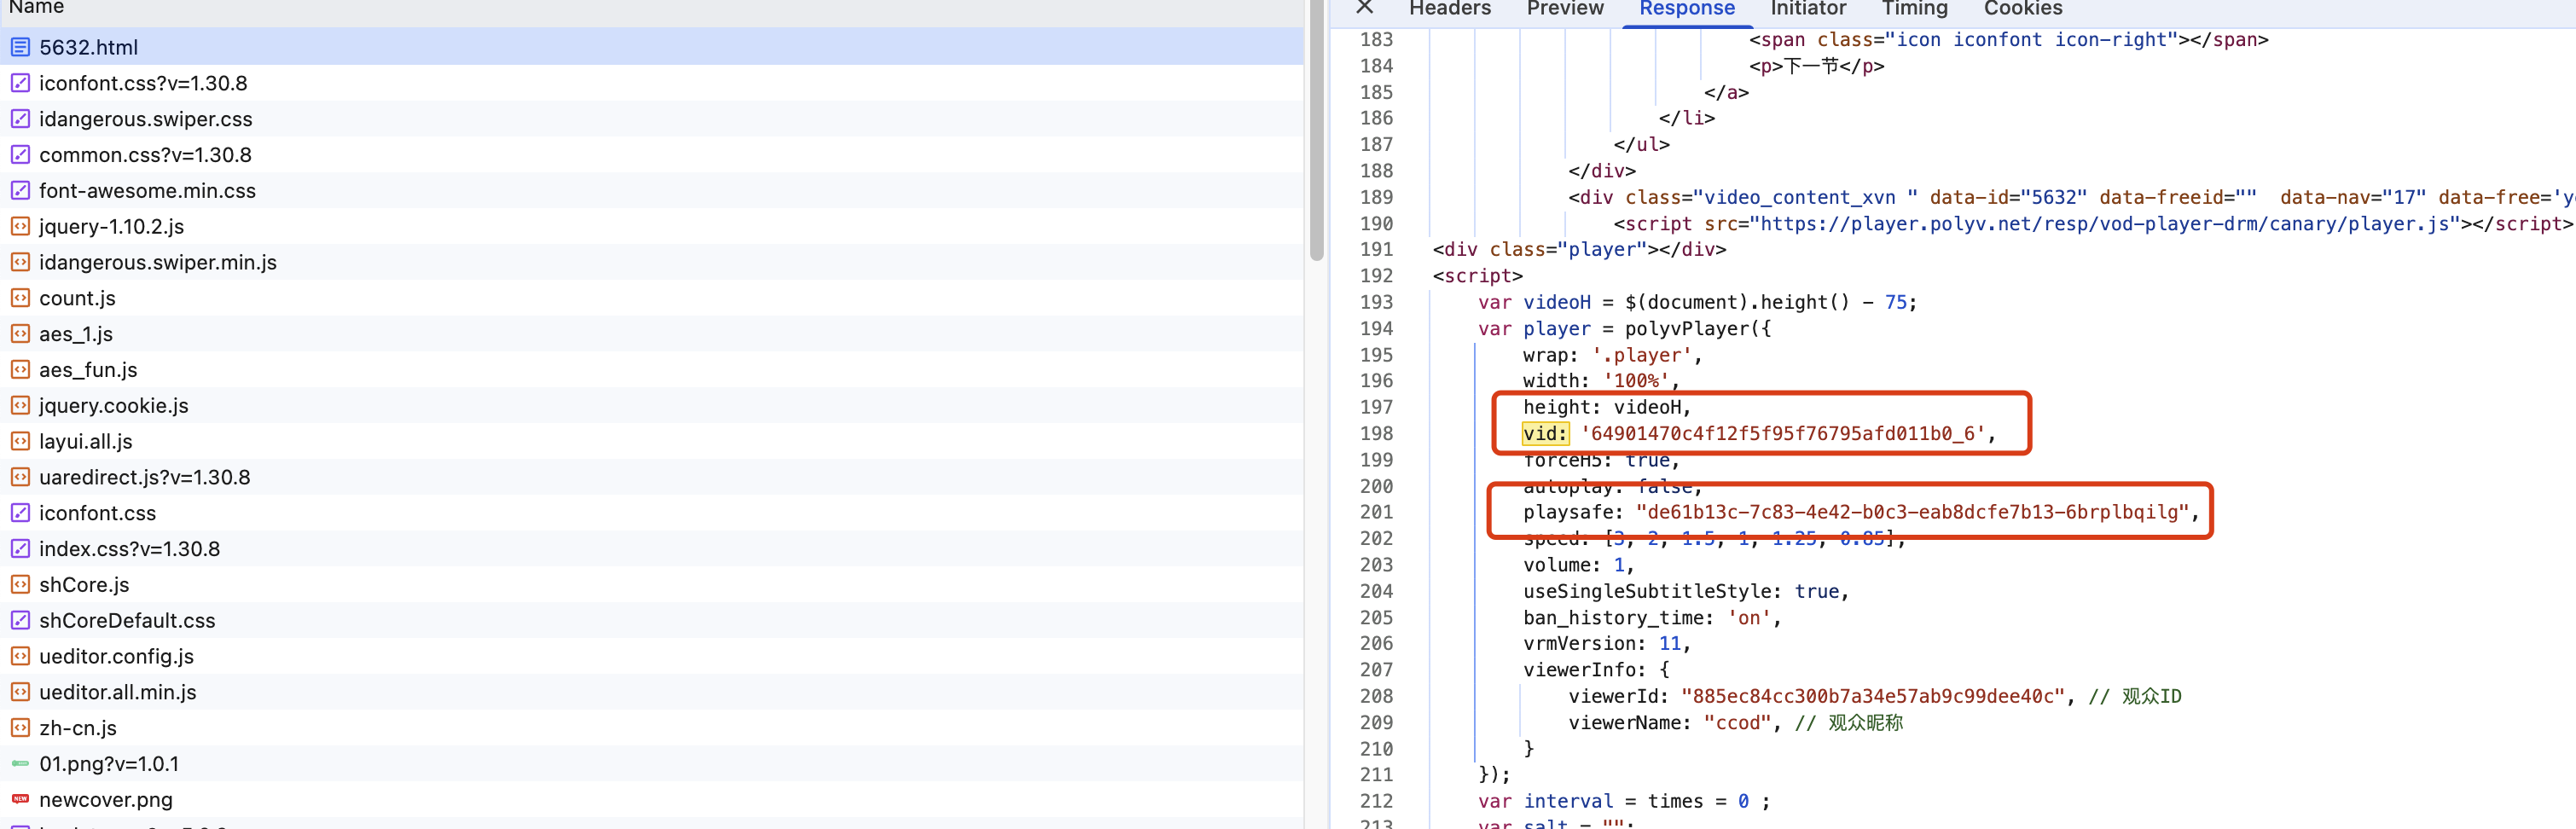Click the ueditor.config.js script icon
The height and width of the screenshot is (829, 2576).
click(x=20, y=656)
